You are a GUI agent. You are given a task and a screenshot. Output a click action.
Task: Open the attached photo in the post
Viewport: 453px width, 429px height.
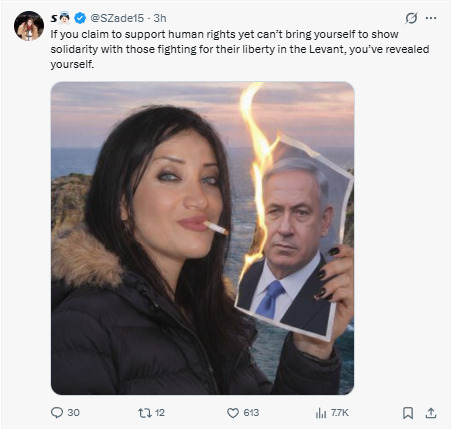tap(202, 238)
